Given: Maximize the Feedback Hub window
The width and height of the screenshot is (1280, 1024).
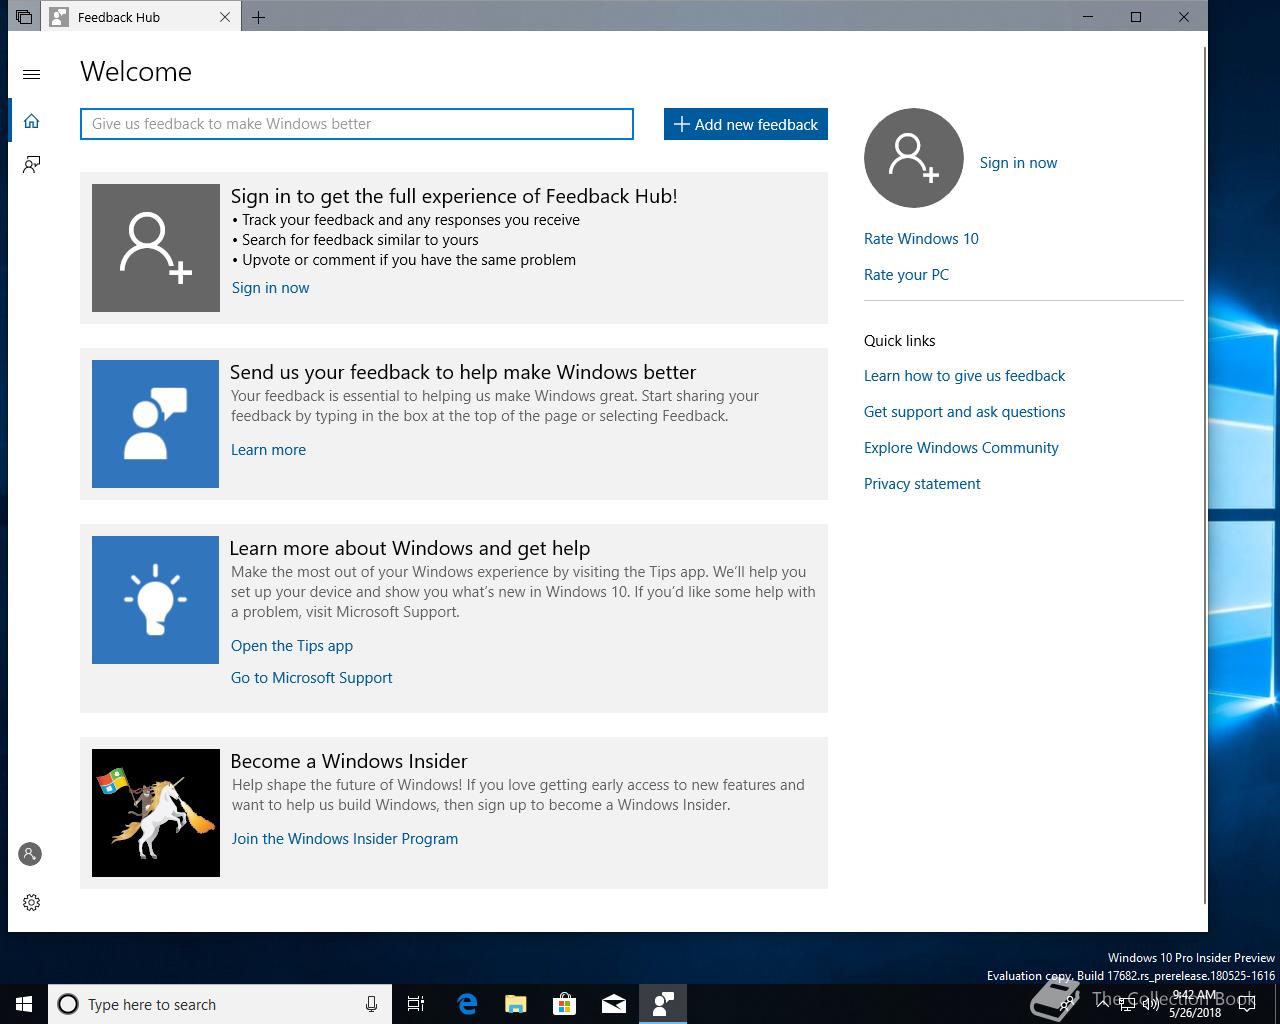Looking at the screenshot, I should (x=1136, y=17).
